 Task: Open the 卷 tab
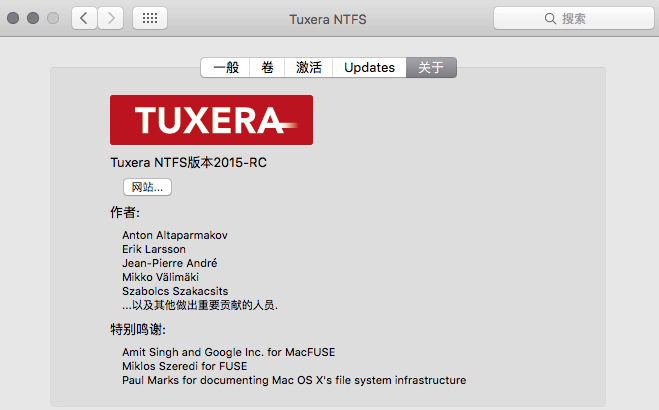(267, 67)
